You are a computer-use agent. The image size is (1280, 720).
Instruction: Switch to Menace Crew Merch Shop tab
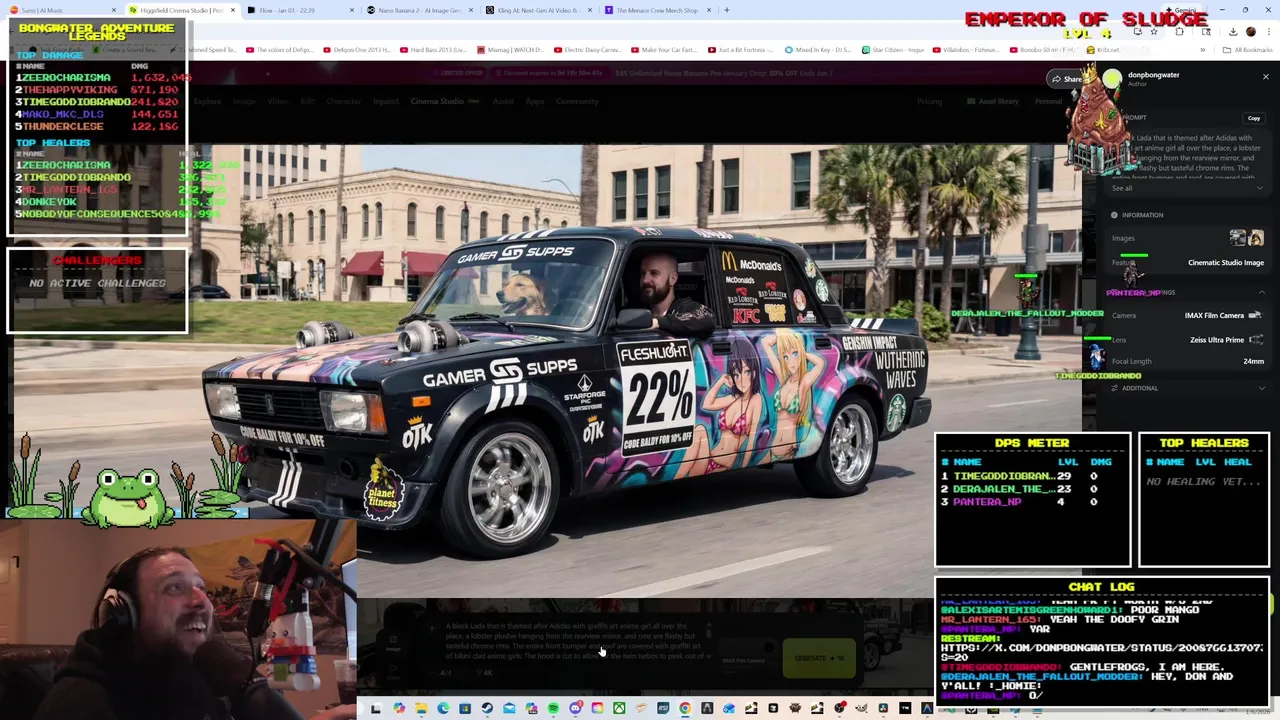pos(657,10)
